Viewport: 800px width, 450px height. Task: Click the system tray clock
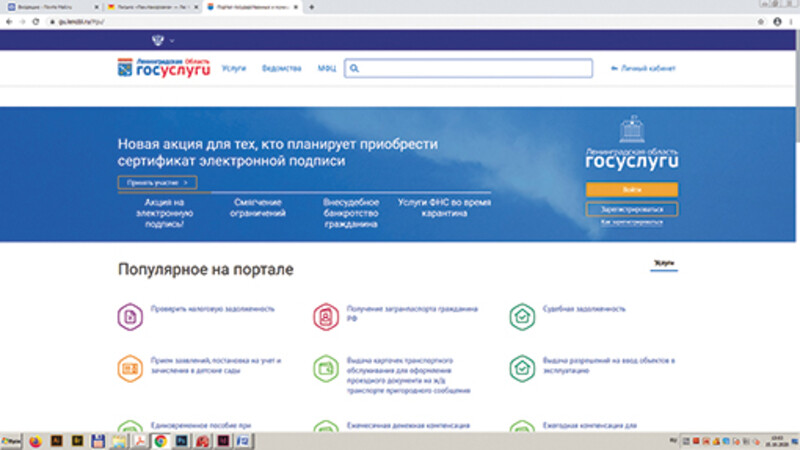click(777, 441)
